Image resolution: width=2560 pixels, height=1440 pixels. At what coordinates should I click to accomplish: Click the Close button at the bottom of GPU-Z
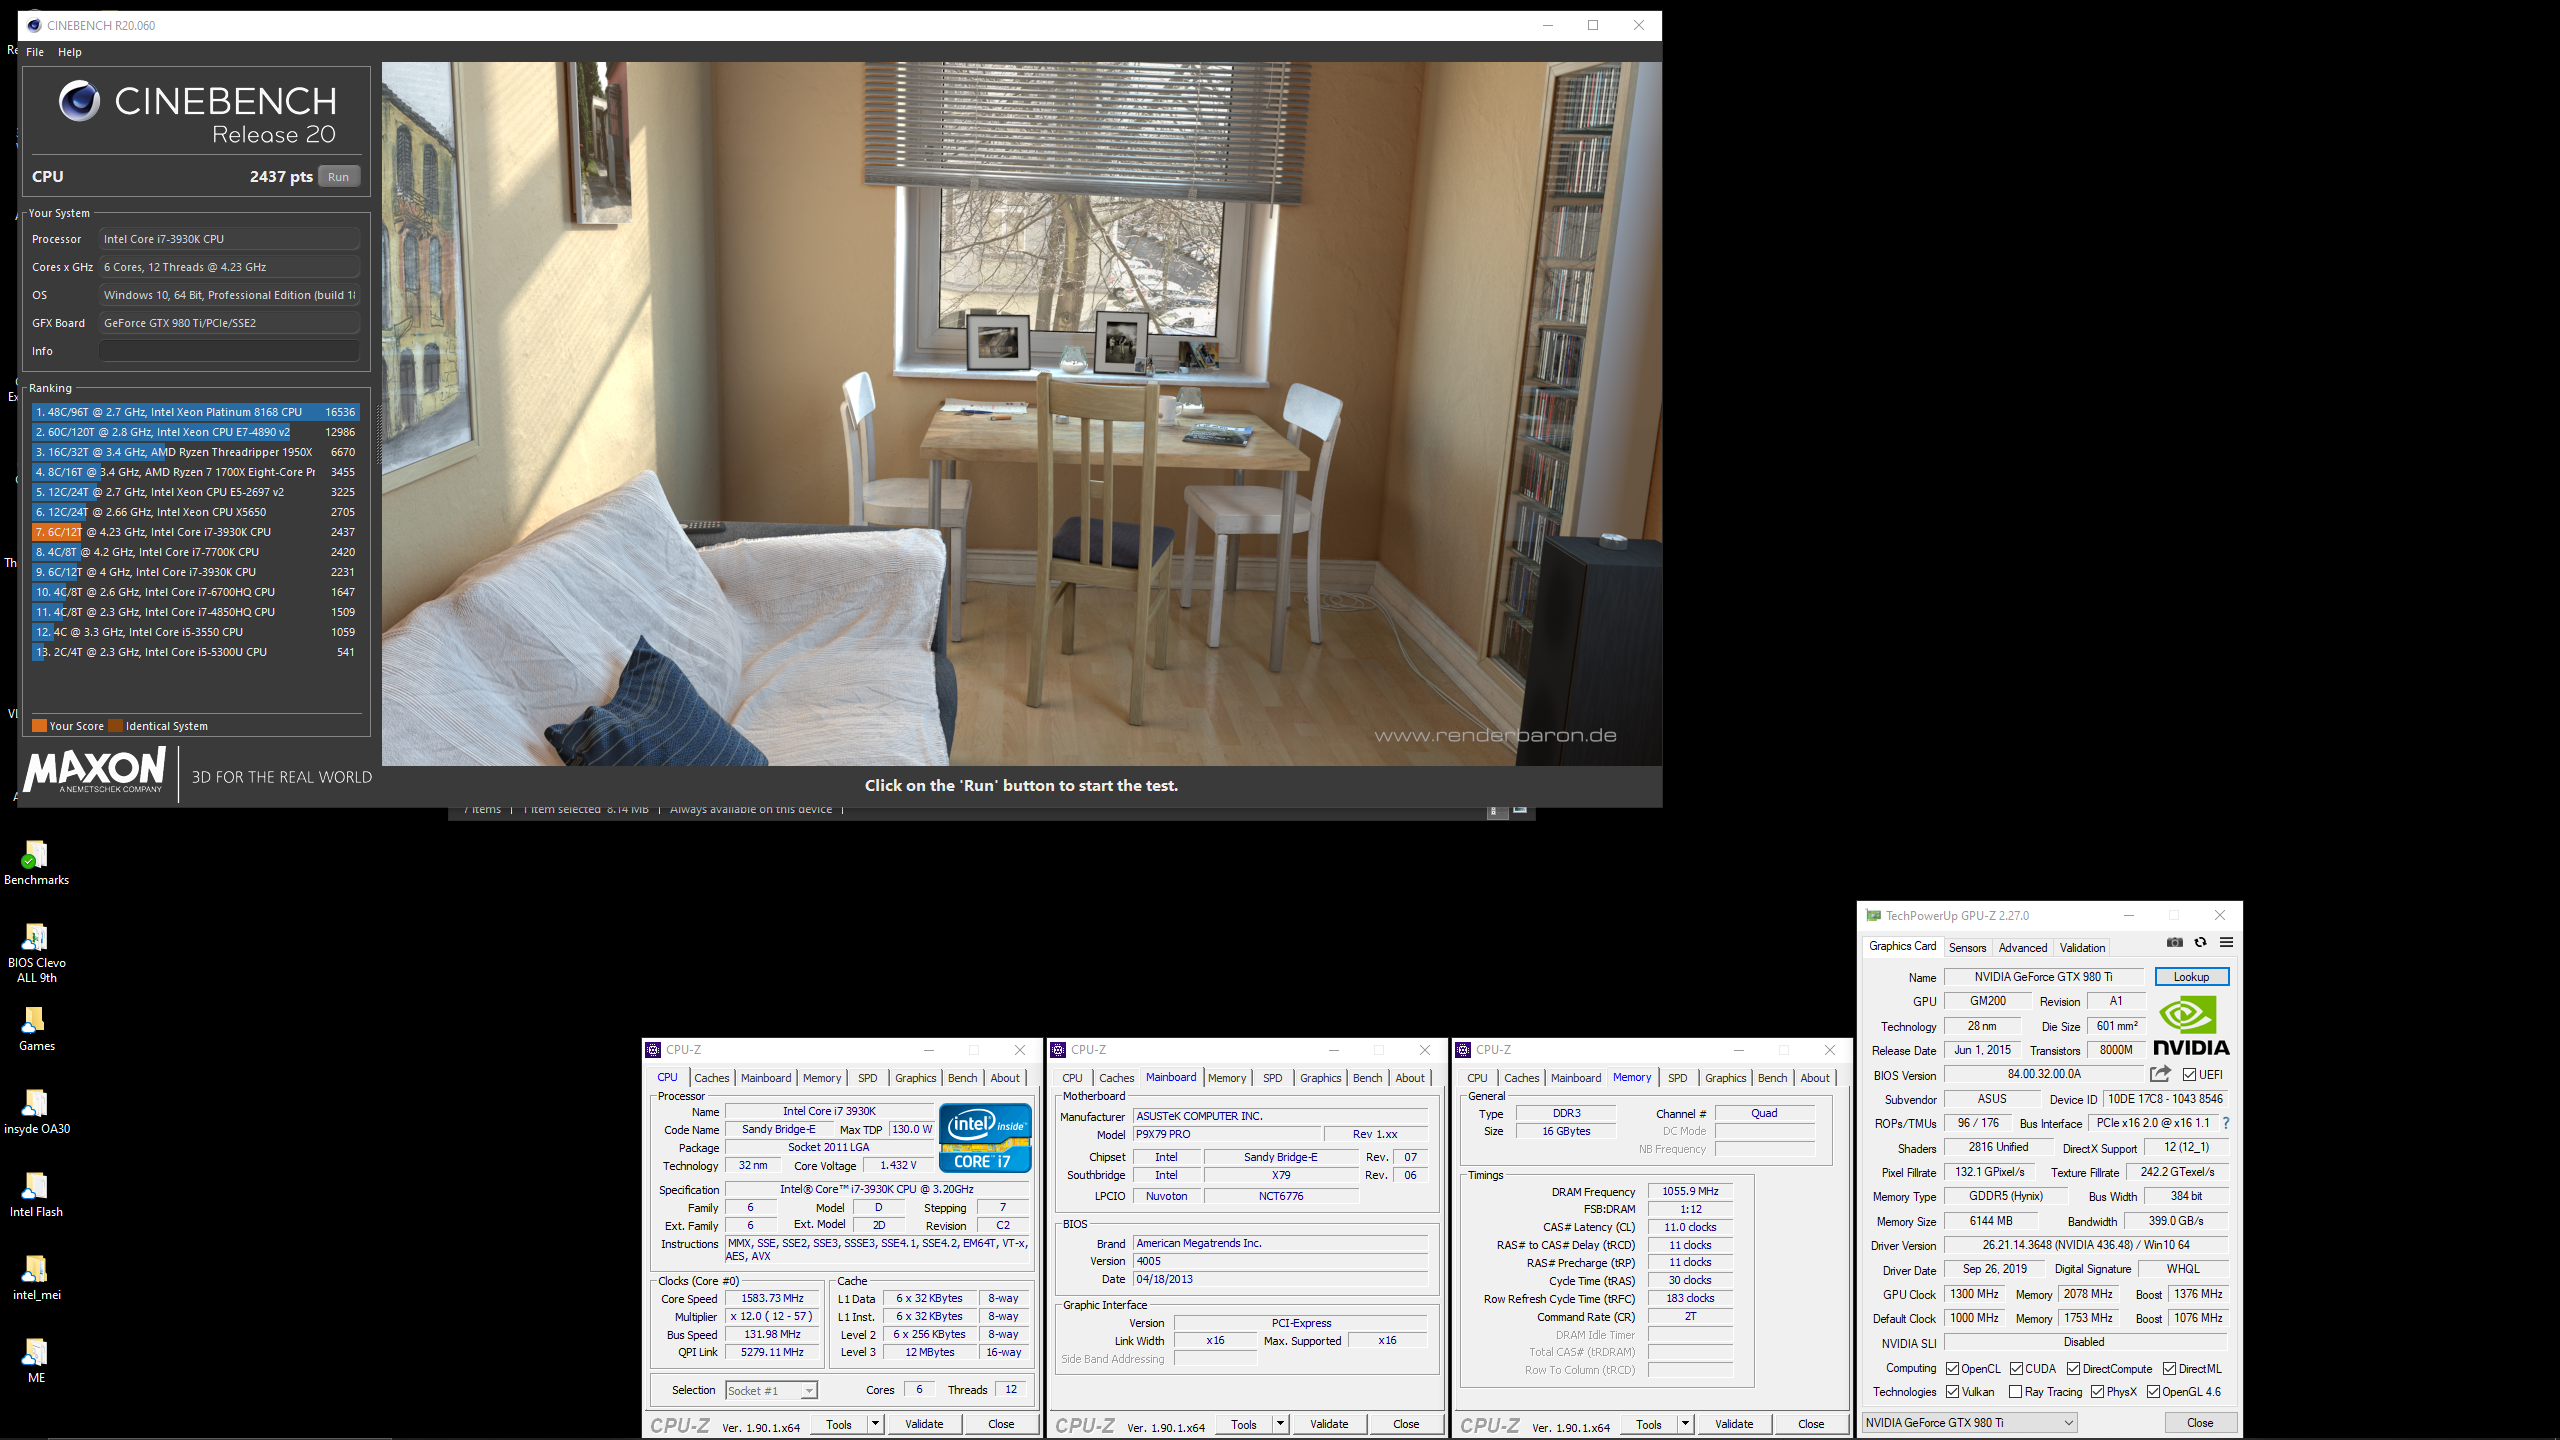point(2200,1422)
